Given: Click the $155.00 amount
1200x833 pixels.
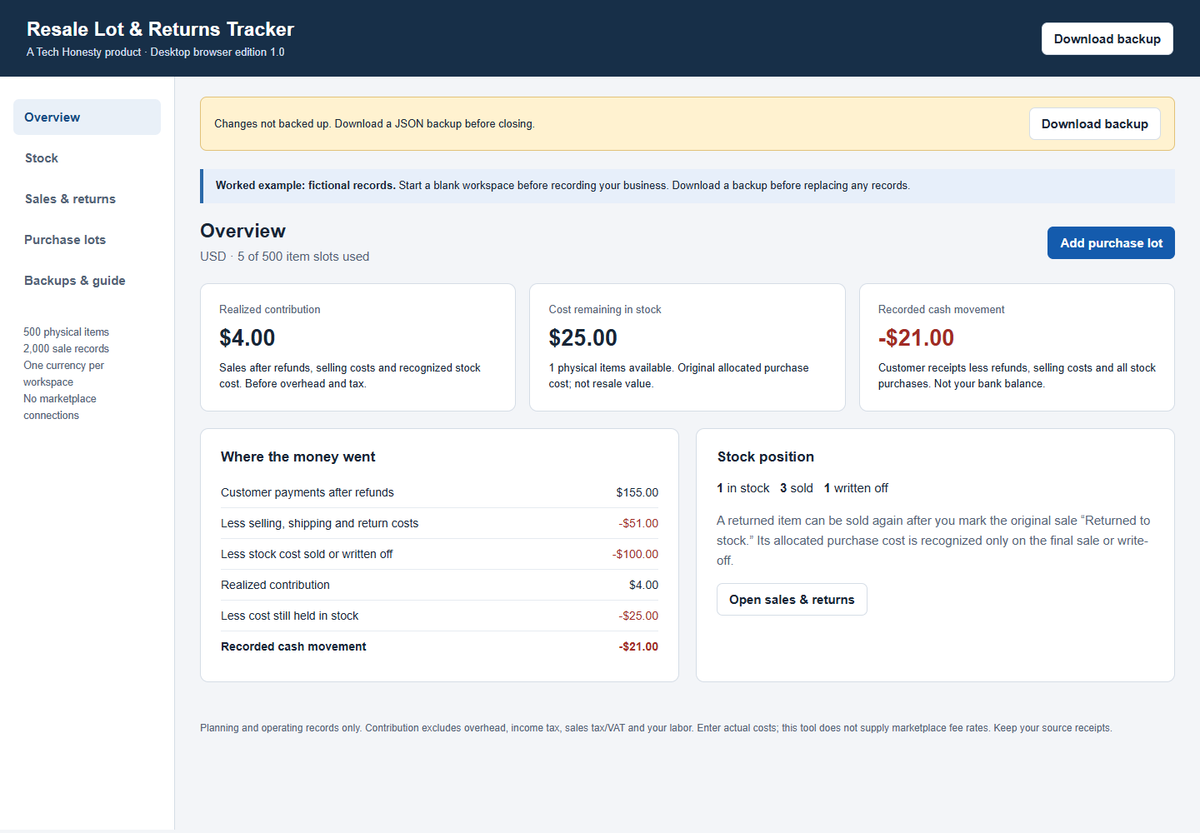Looking at the screenshot, I should click(x=637, y=492).
